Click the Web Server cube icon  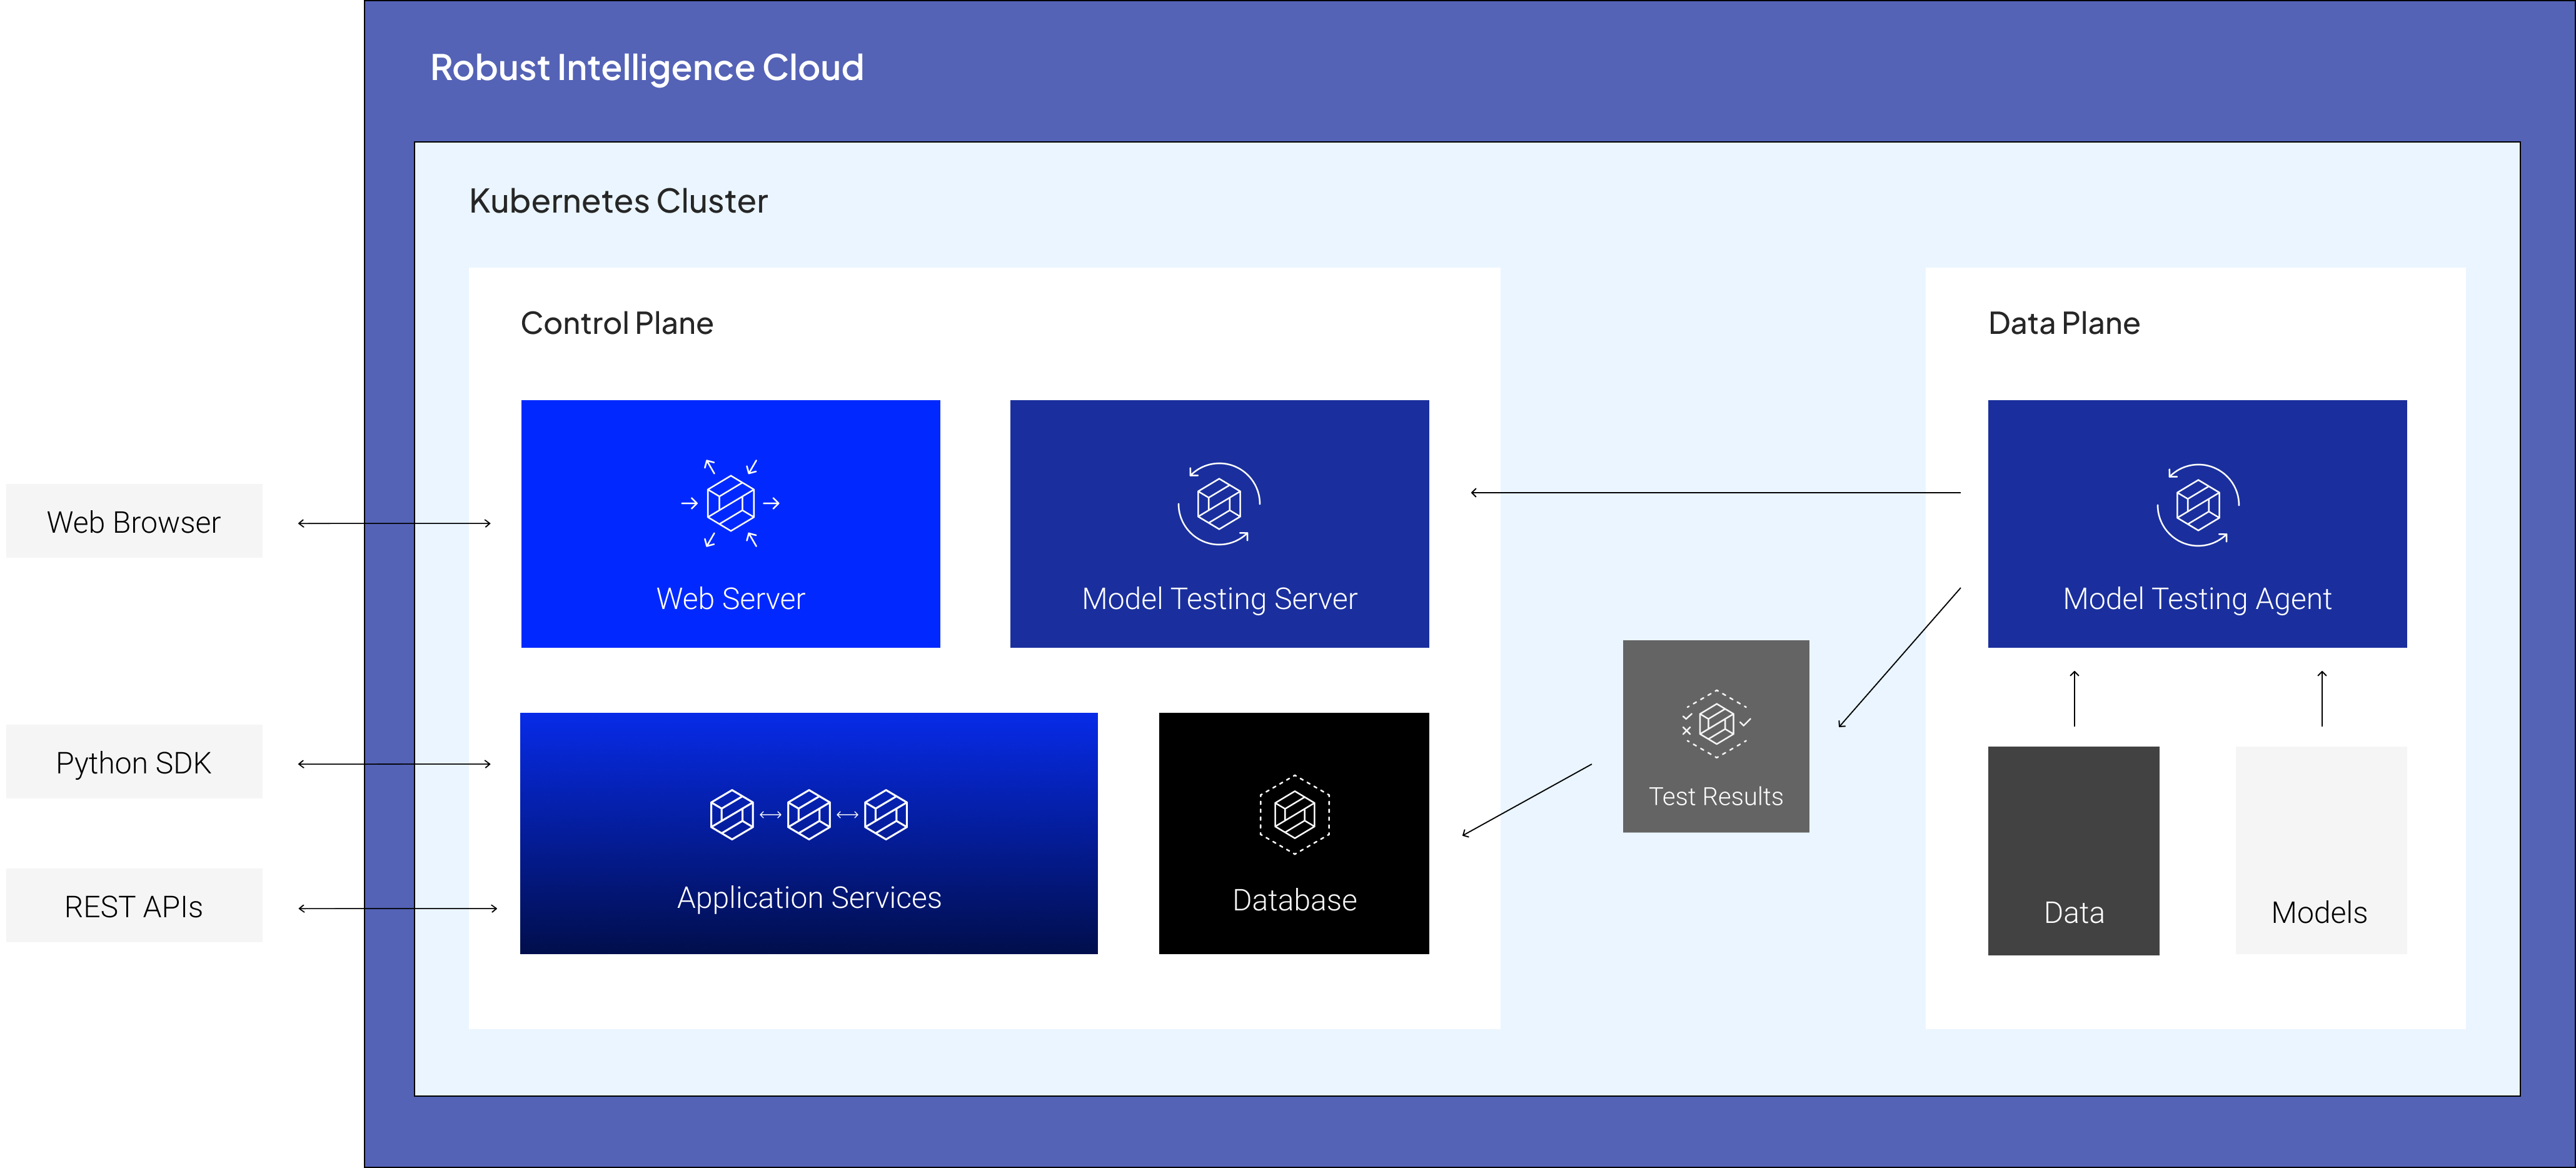(730, 503)
